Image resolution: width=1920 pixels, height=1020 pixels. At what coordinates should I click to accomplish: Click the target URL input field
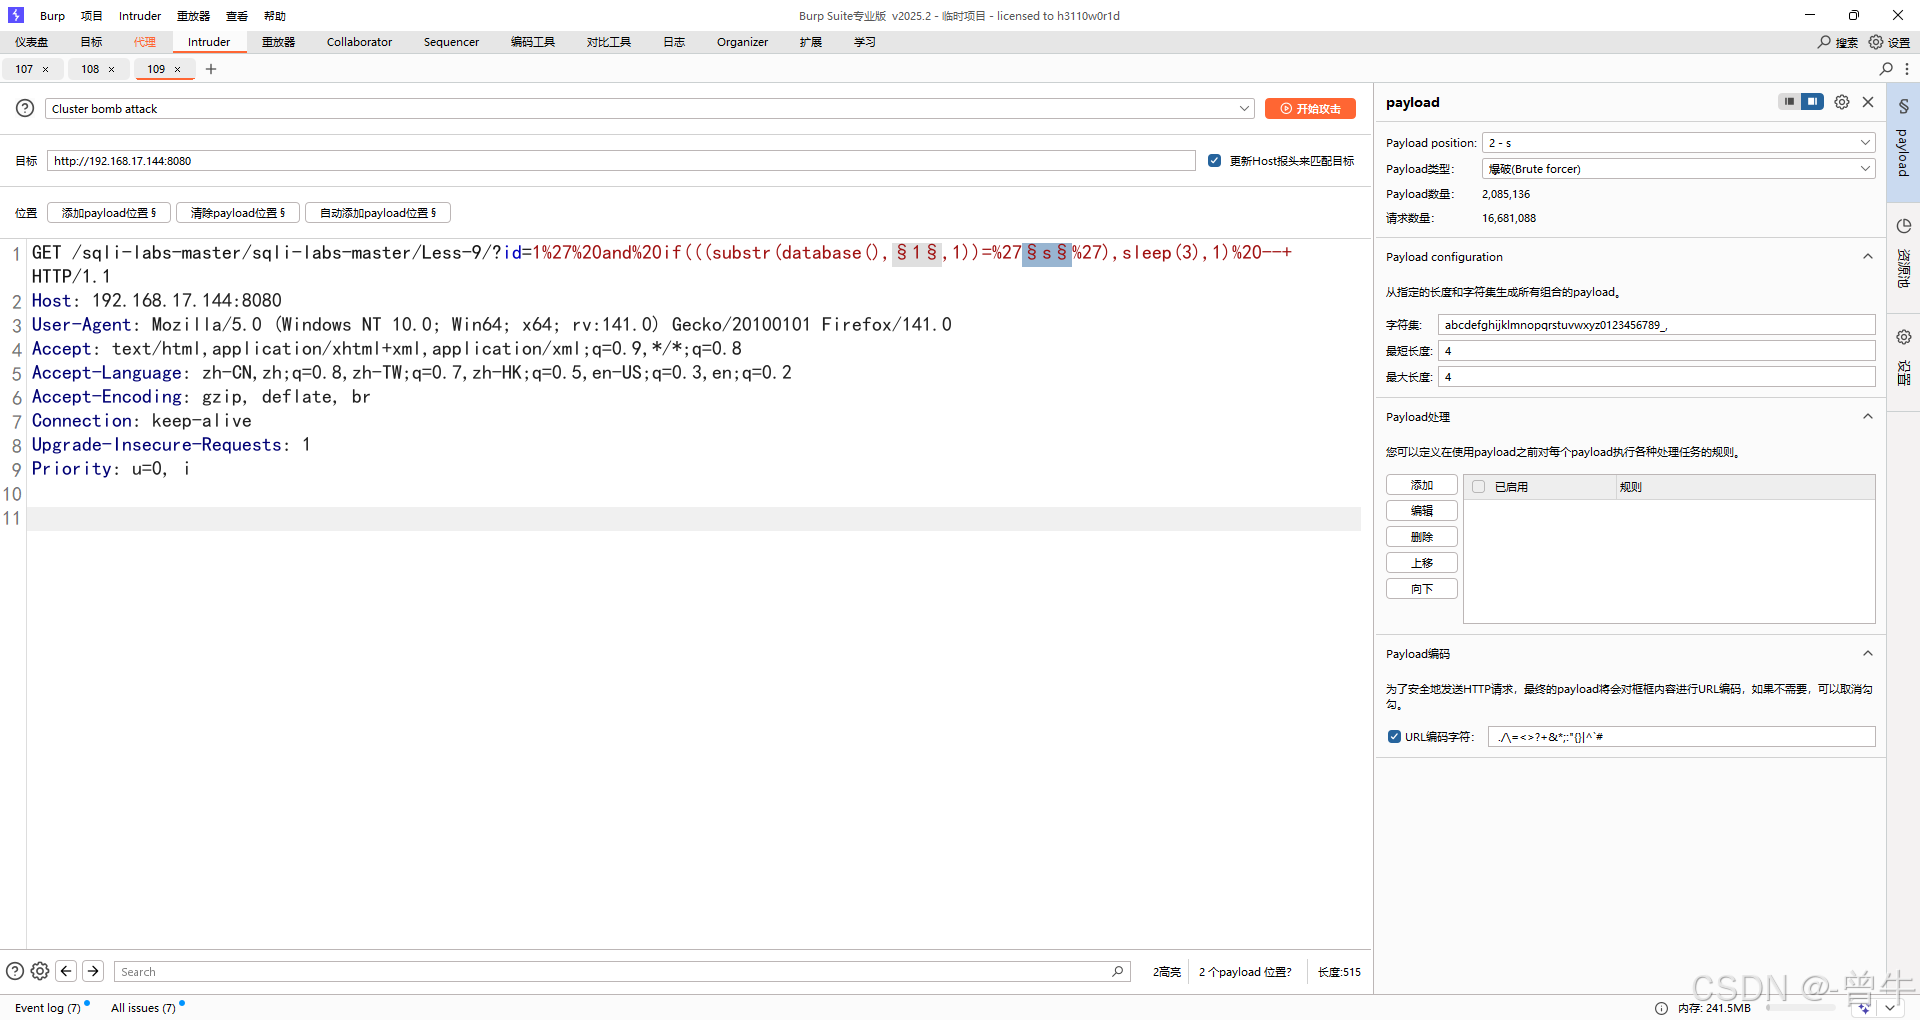[x=621, y=161]
